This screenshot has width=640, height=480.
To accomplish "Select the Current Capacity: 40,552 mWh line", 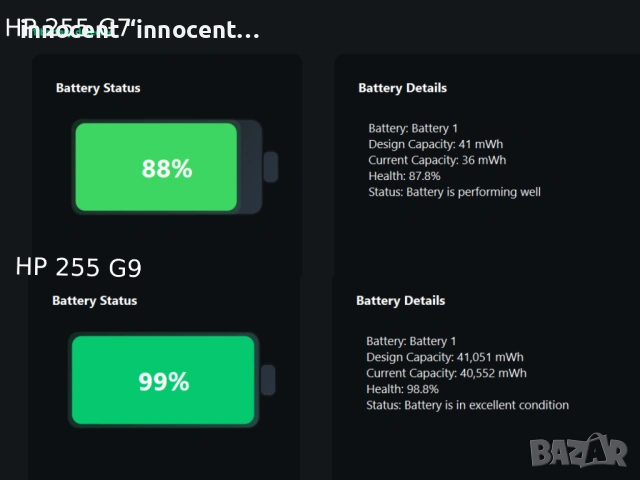I will [446, 373].
